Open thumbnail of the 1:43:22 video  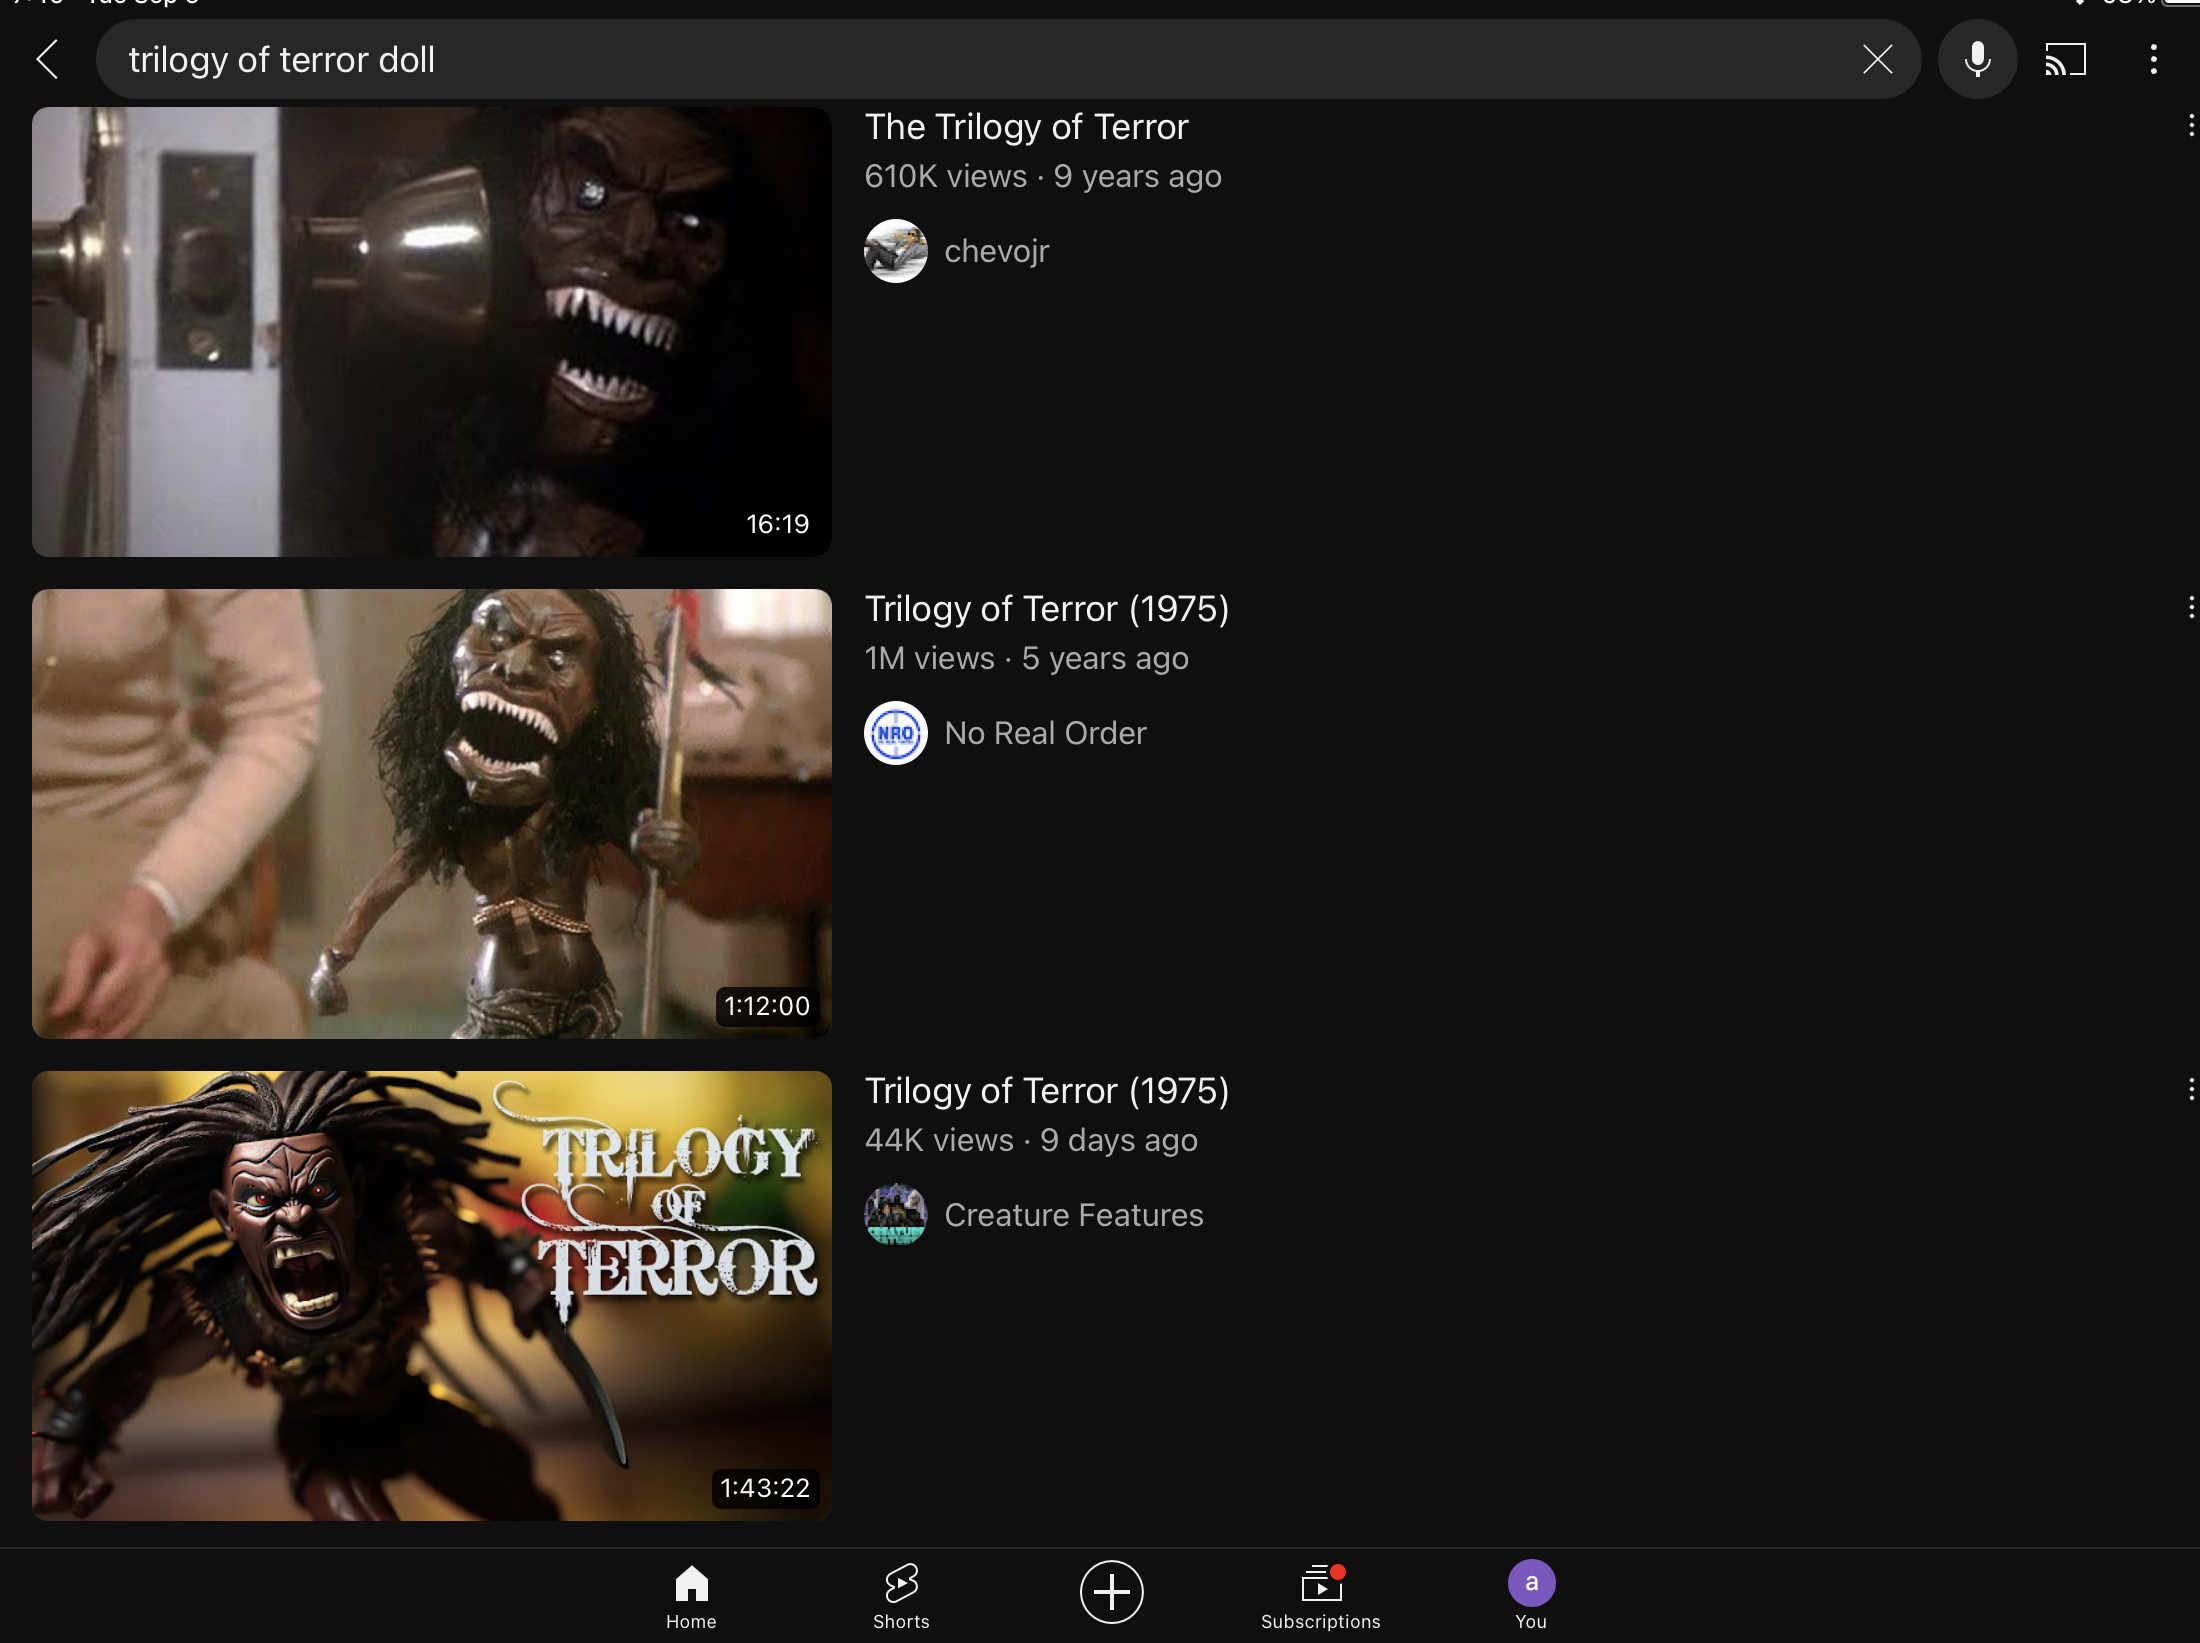[432, 1296]
